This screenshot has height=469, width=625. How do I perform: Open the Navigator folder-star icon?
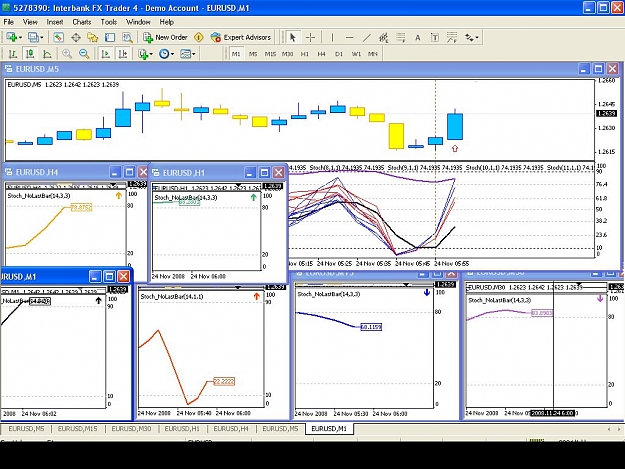click(x=93, y=37)
